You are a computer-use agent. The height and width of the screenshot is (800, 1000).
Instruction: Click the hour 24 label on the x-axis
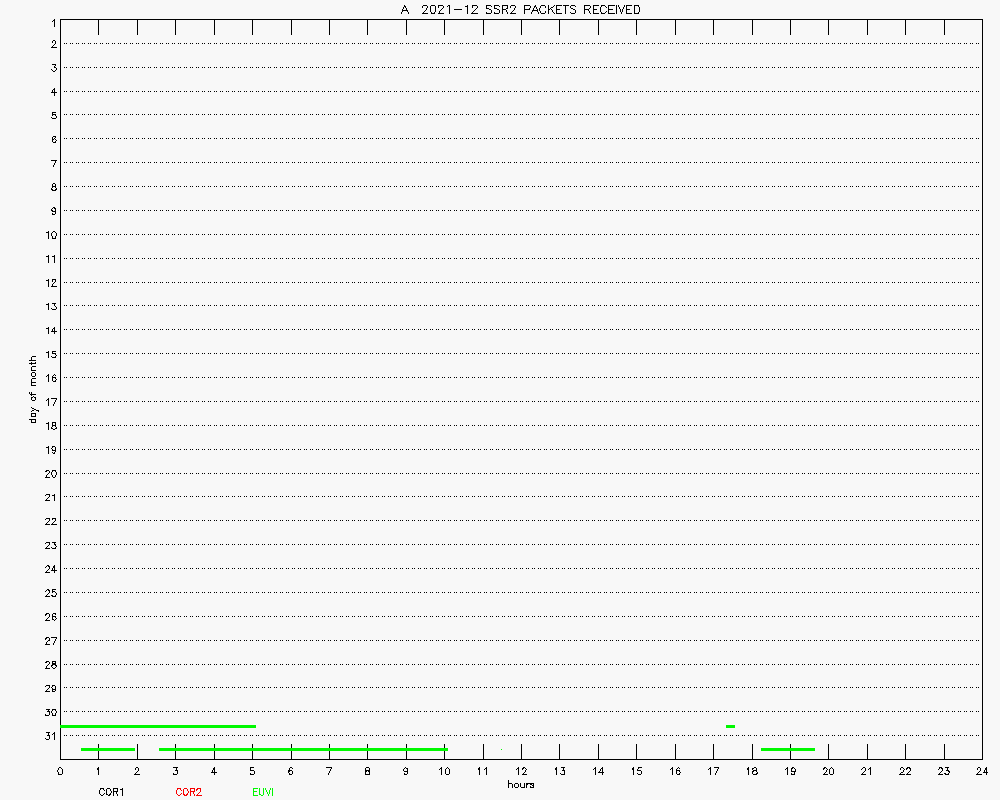pyautogui.click(x=982, y=771)
